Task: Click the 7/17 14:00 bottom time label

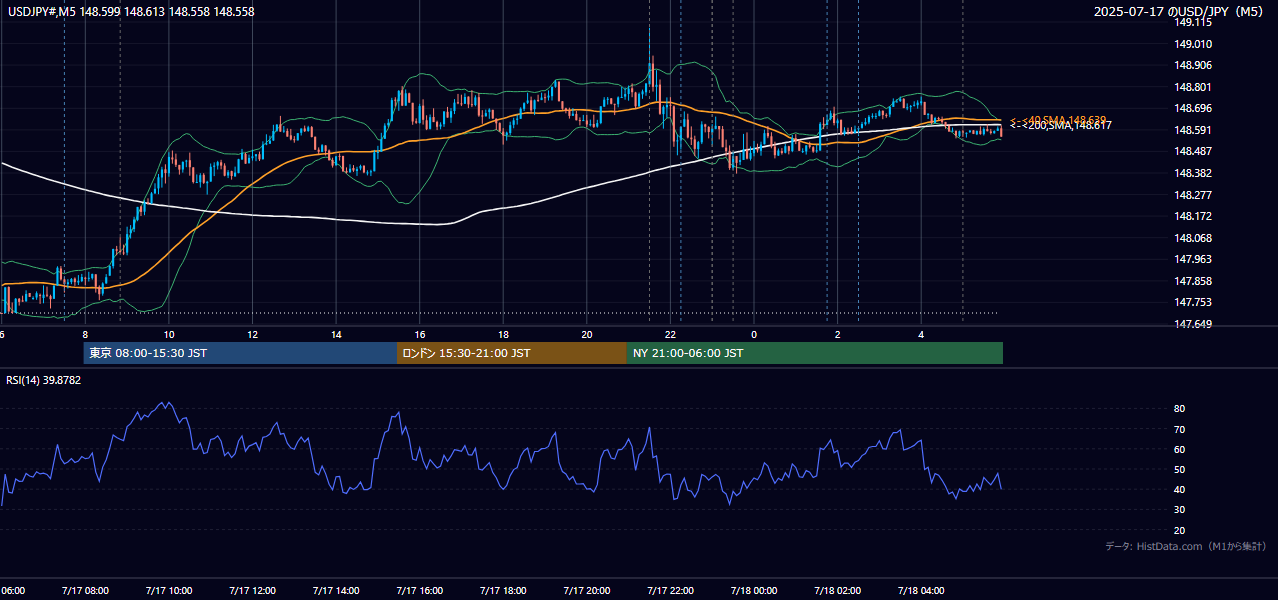Action: [335, 591]
